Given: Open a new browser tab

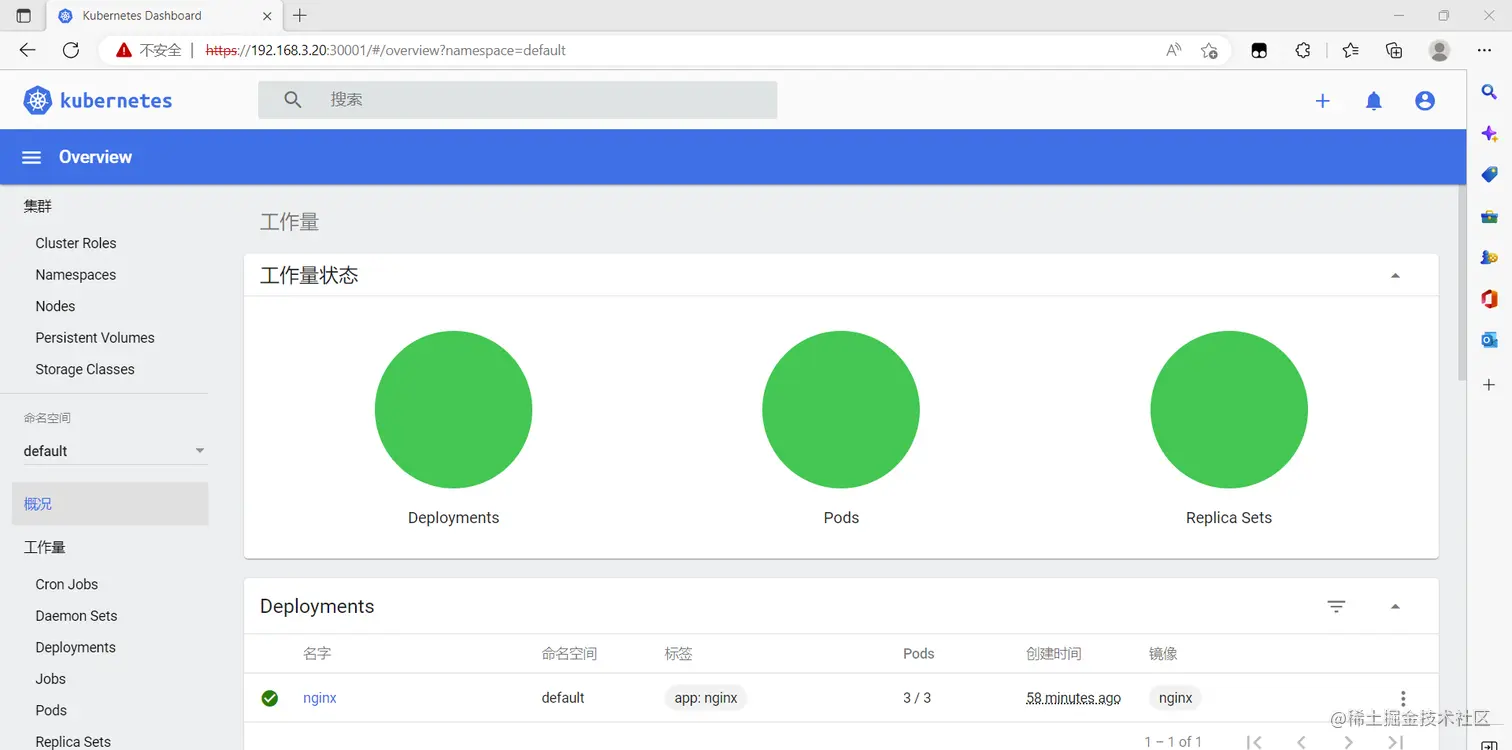Looking at the screenshot, I should coord(299,15).
